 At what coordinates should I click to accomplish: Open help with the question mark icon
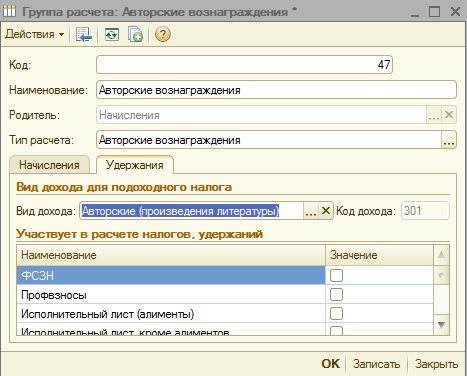click(163, 34)
